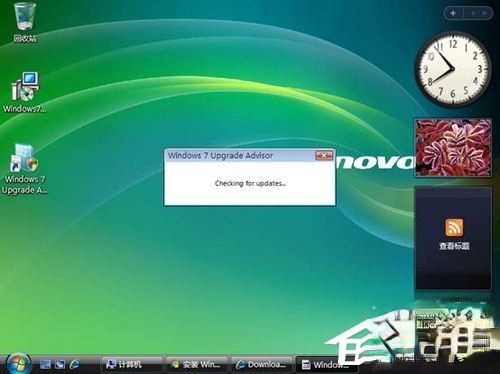Select the Windows 7 Upgrade Advisor shortcut
The width and height of the screenshot is (500, 374).
pyautogui.click(x=24, y=169)
